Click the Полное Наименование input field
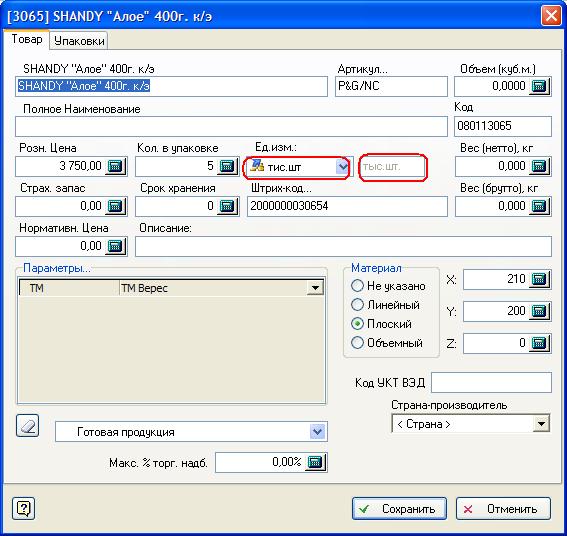Screen dimensions: 567x536 click(x=231, y=126)
